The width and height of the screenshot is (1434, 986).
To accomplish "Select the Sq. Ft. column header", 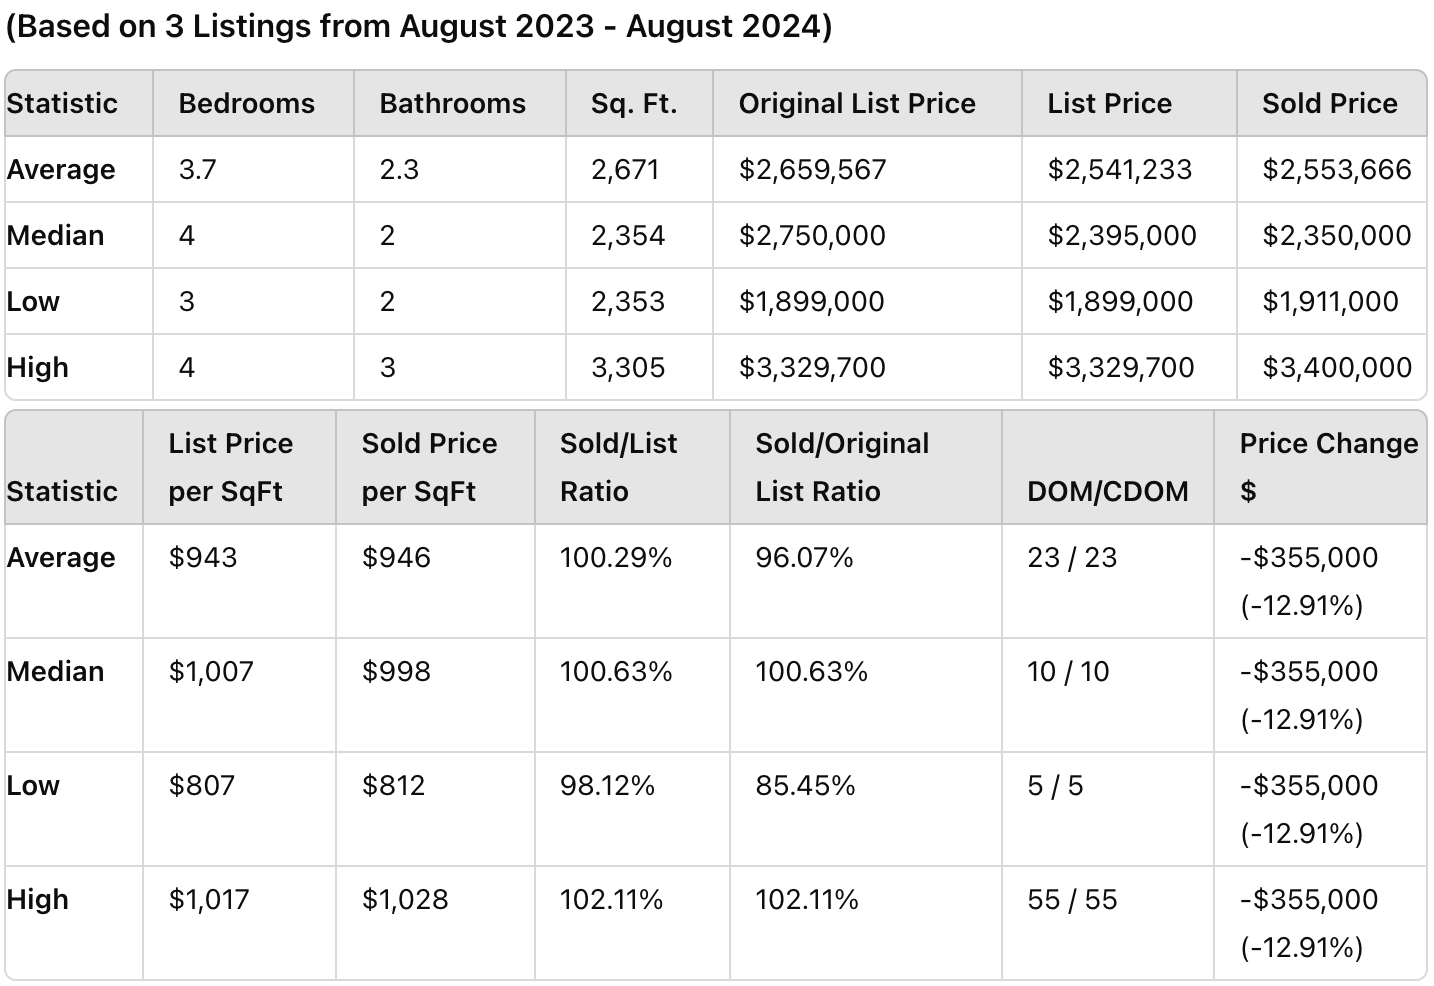I will click(x=634, y=103).
